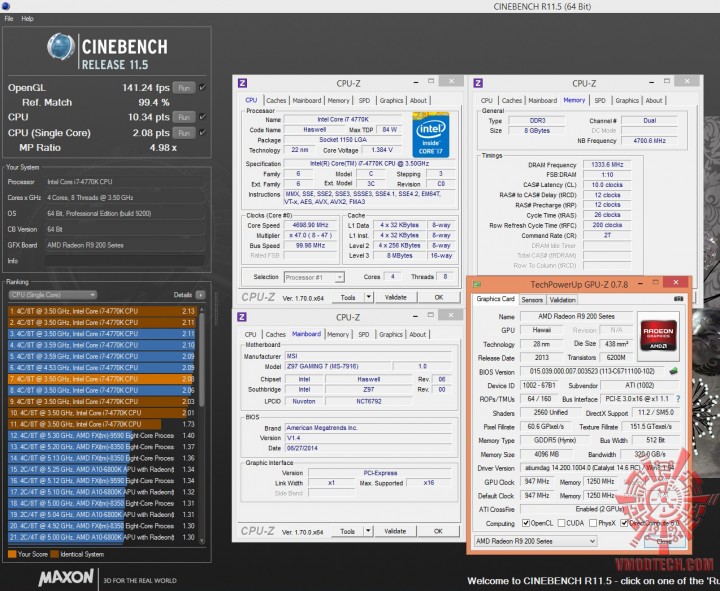
Task: Click the BIOS Version field in GPU-Z
Action: 592,371
